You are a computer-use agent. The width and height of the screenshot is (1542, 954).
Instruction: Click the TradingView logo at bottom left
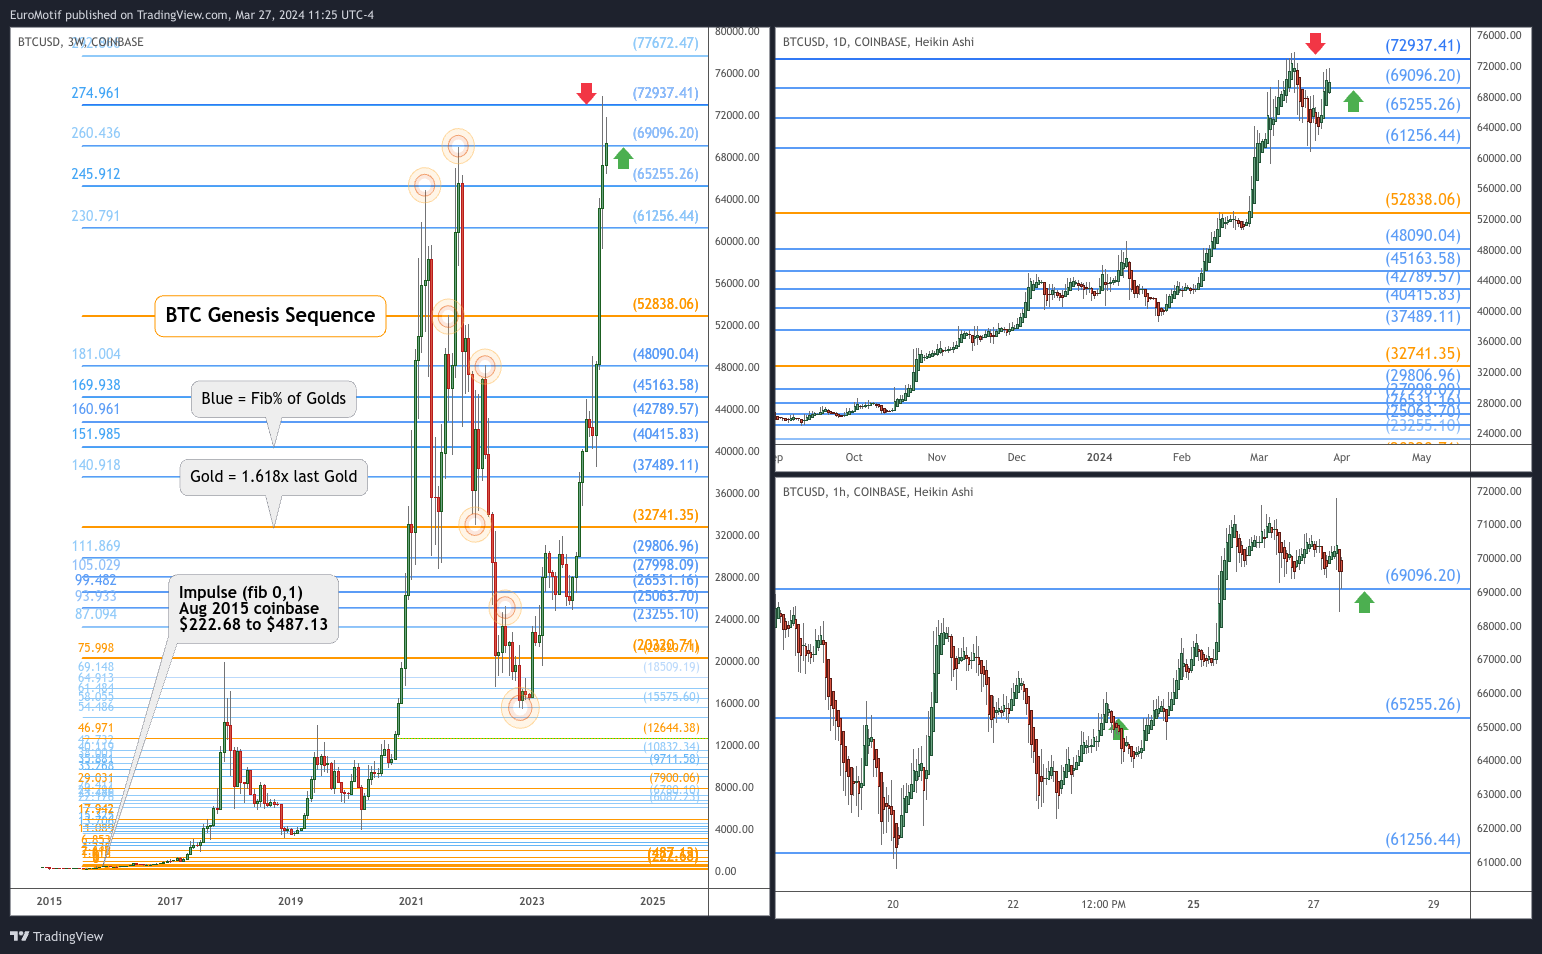(x=56, y=936)
